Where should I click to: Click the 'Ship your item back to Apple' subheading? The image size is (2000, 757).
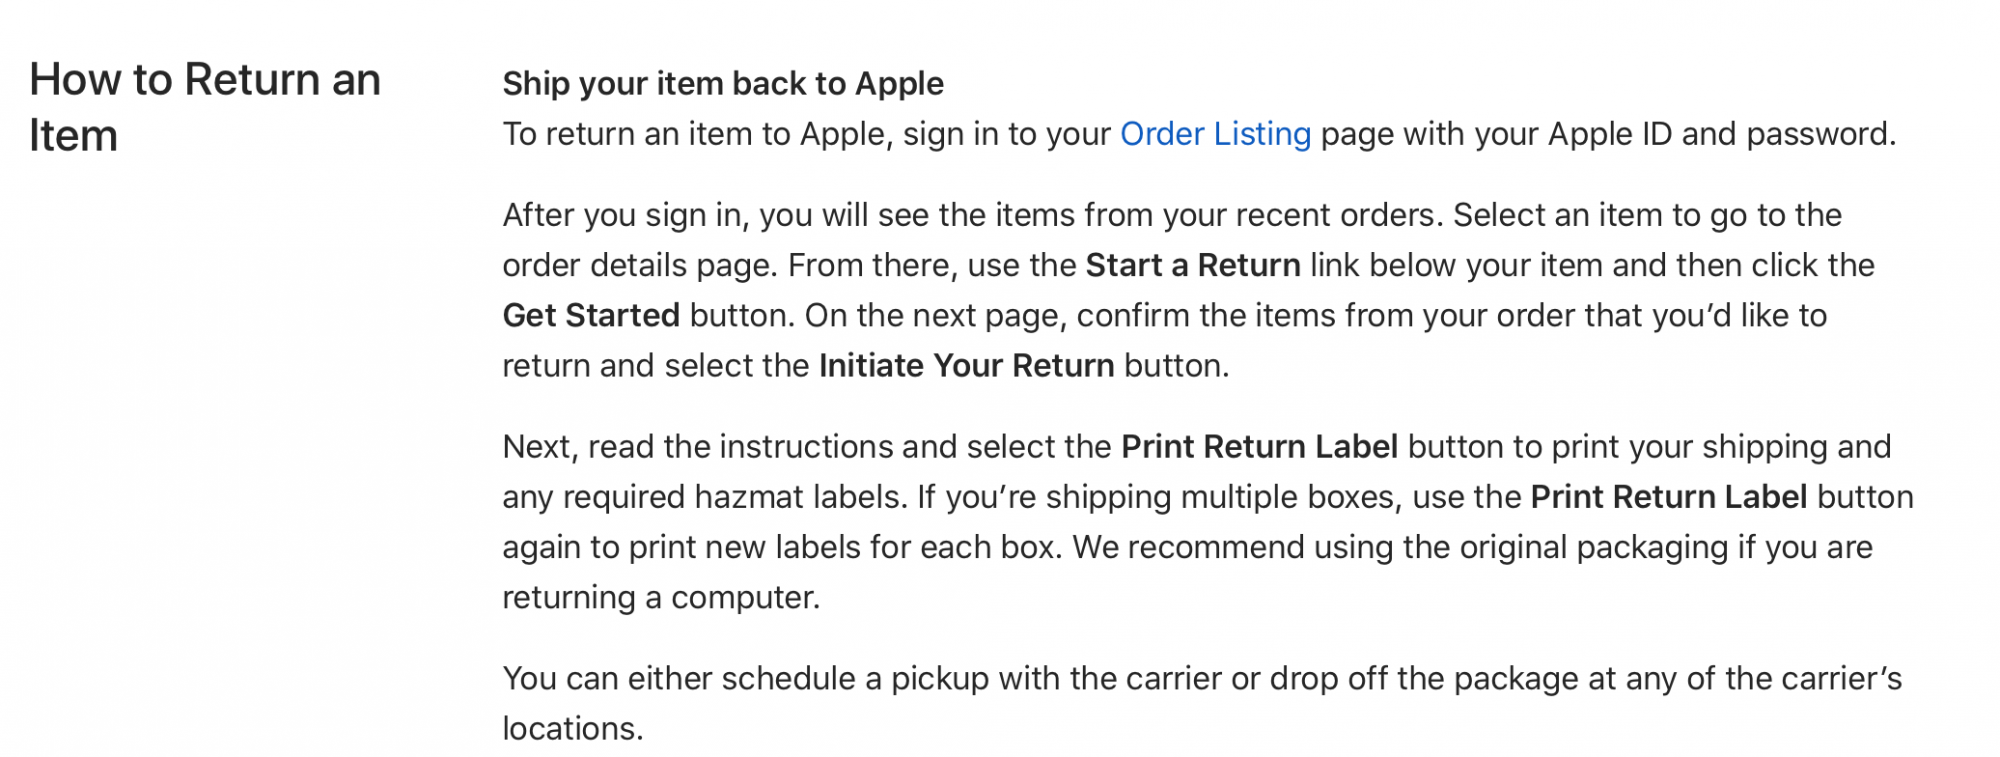pos(723,84)
